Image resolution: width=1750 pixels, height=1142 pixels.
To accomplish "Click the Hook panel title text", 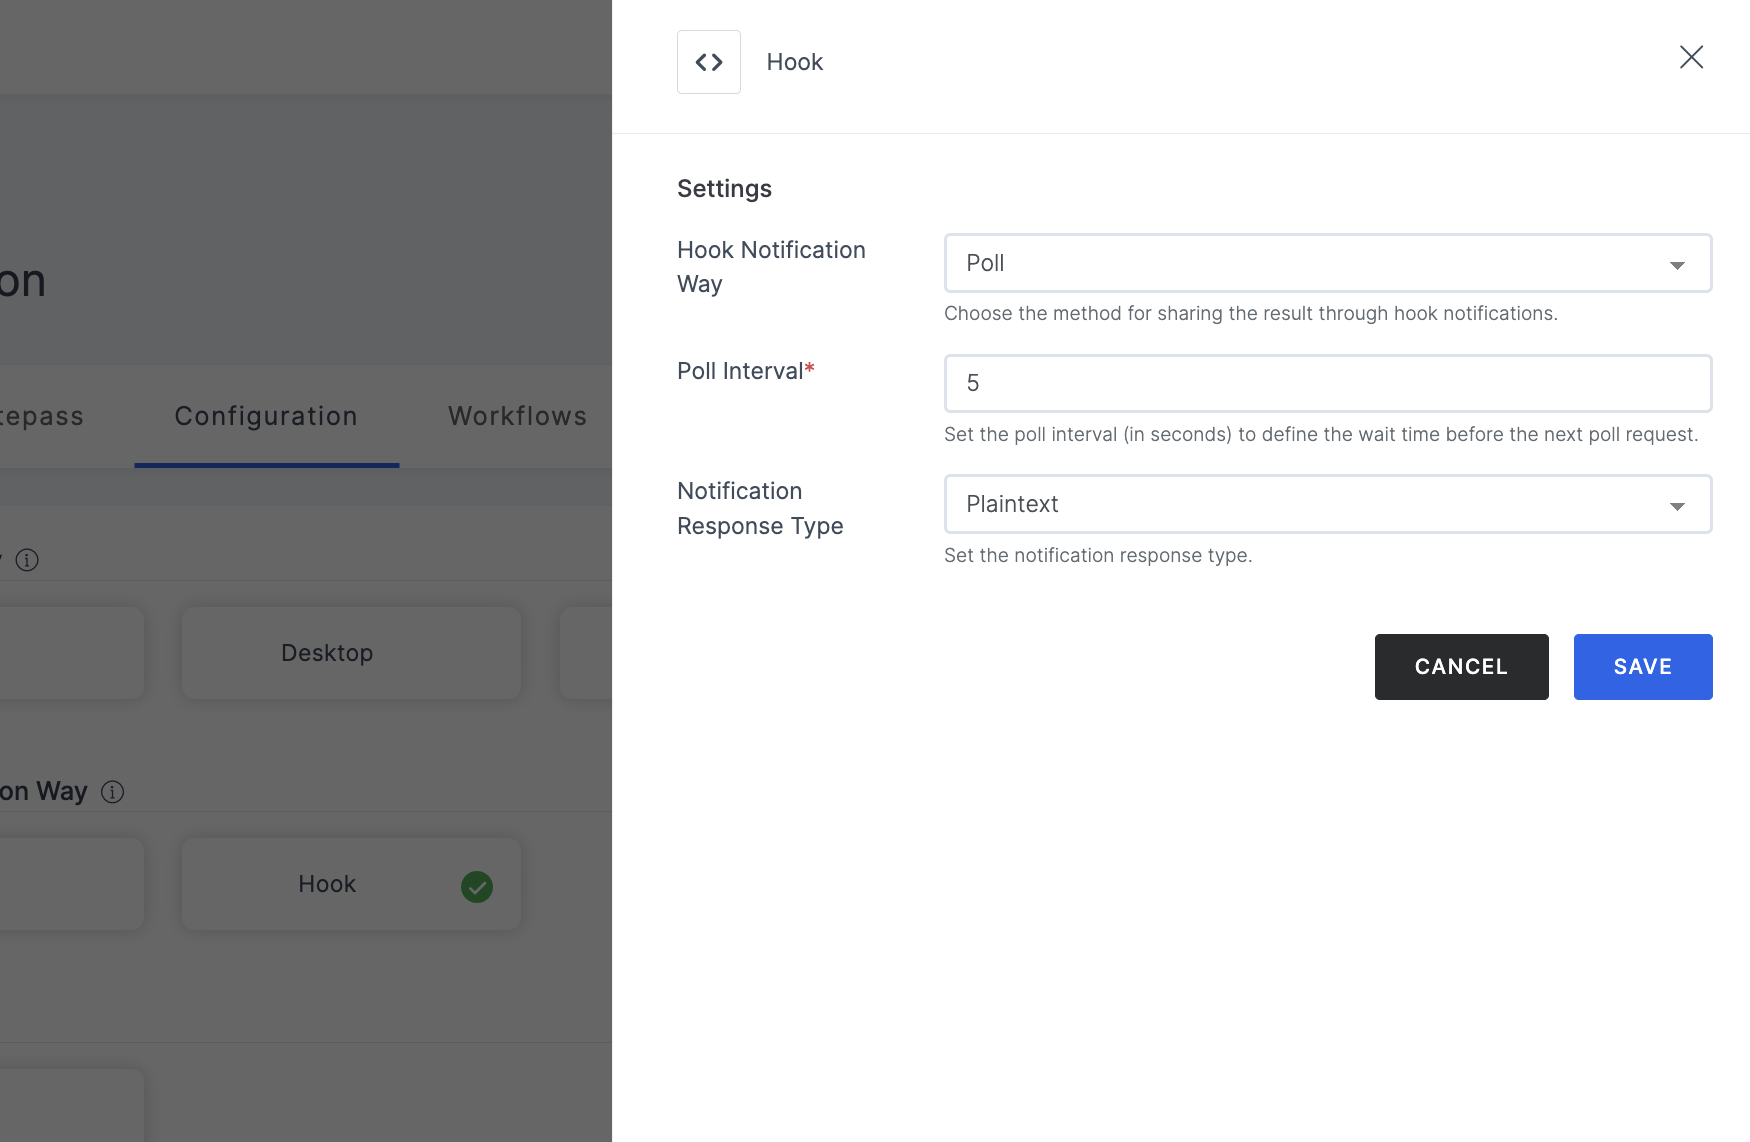I will (x=795, y=62).
